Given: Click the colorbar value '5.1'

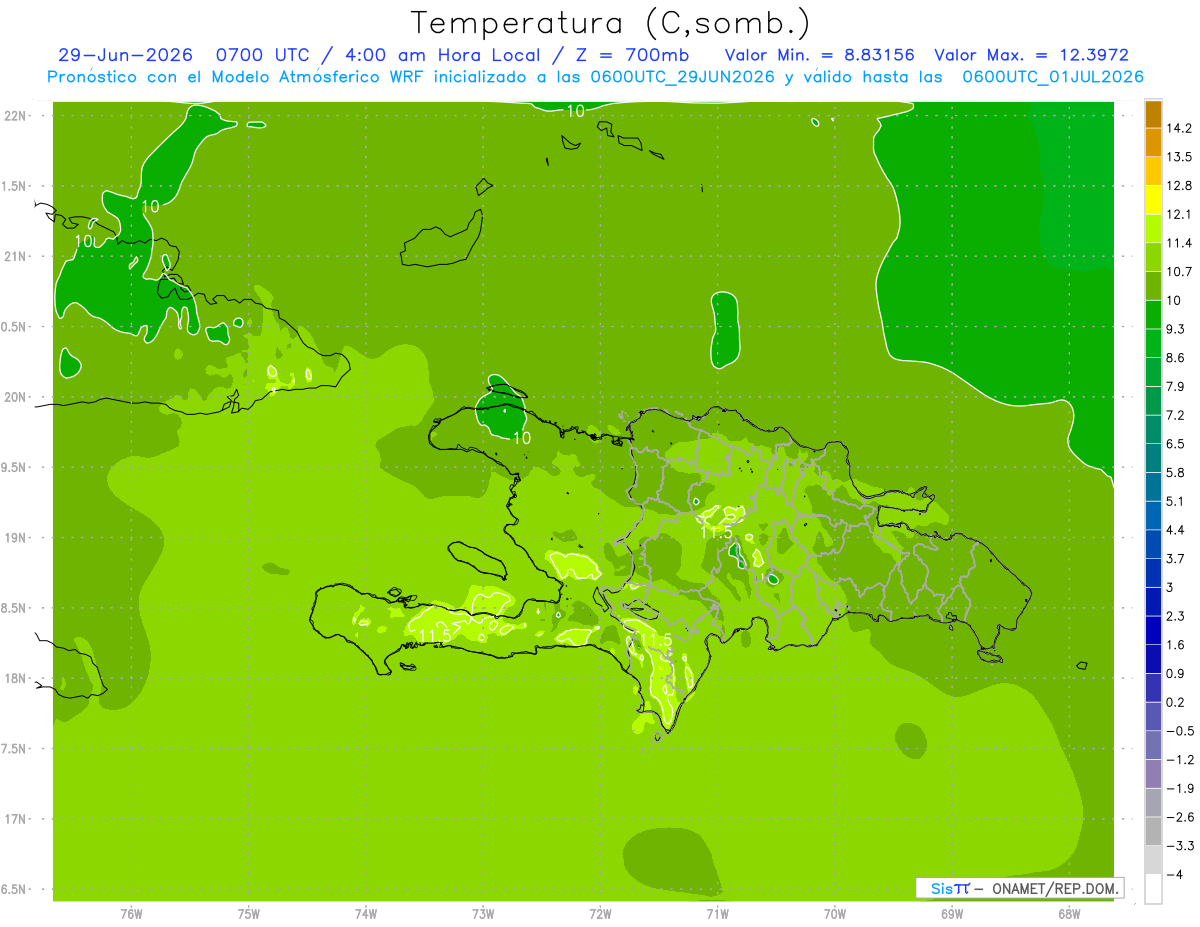Looking at the screenshot, I should pos(1176,501).
